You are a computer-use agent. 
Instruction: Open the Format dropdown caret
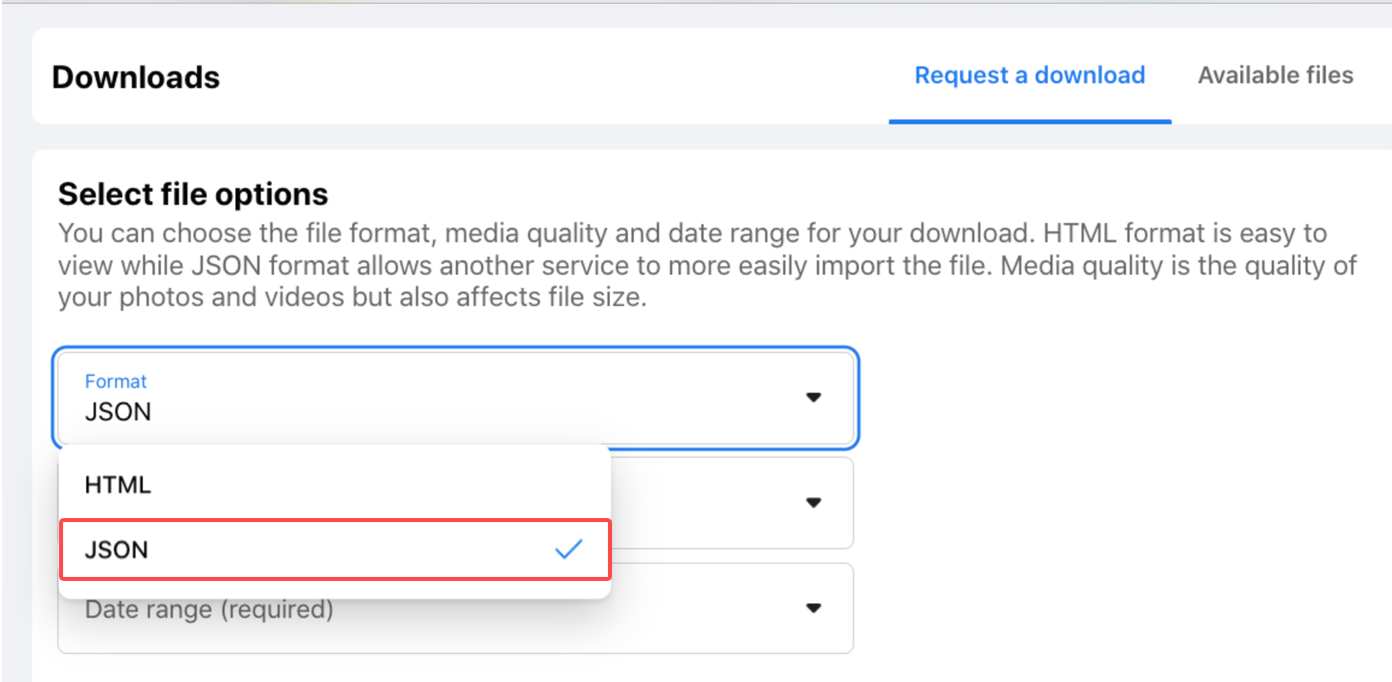tap(814, 397)
